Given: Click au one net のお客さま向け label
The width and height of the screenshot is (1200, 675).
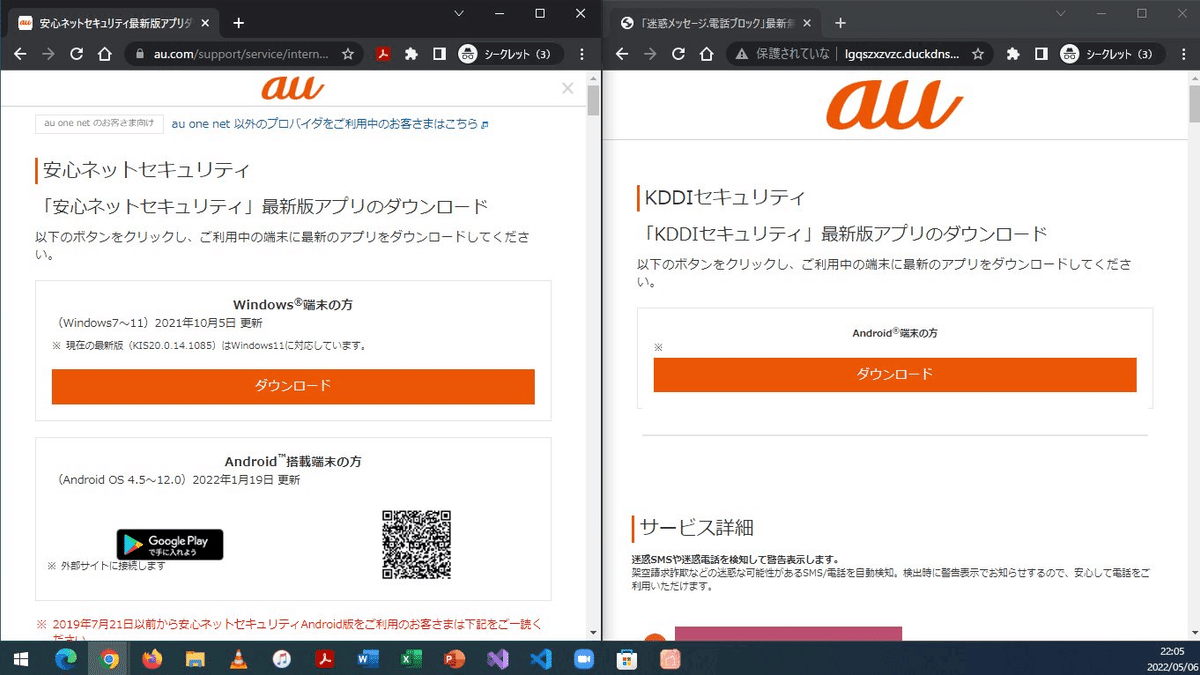Looking at the screenshot, I should pos(99,124).
